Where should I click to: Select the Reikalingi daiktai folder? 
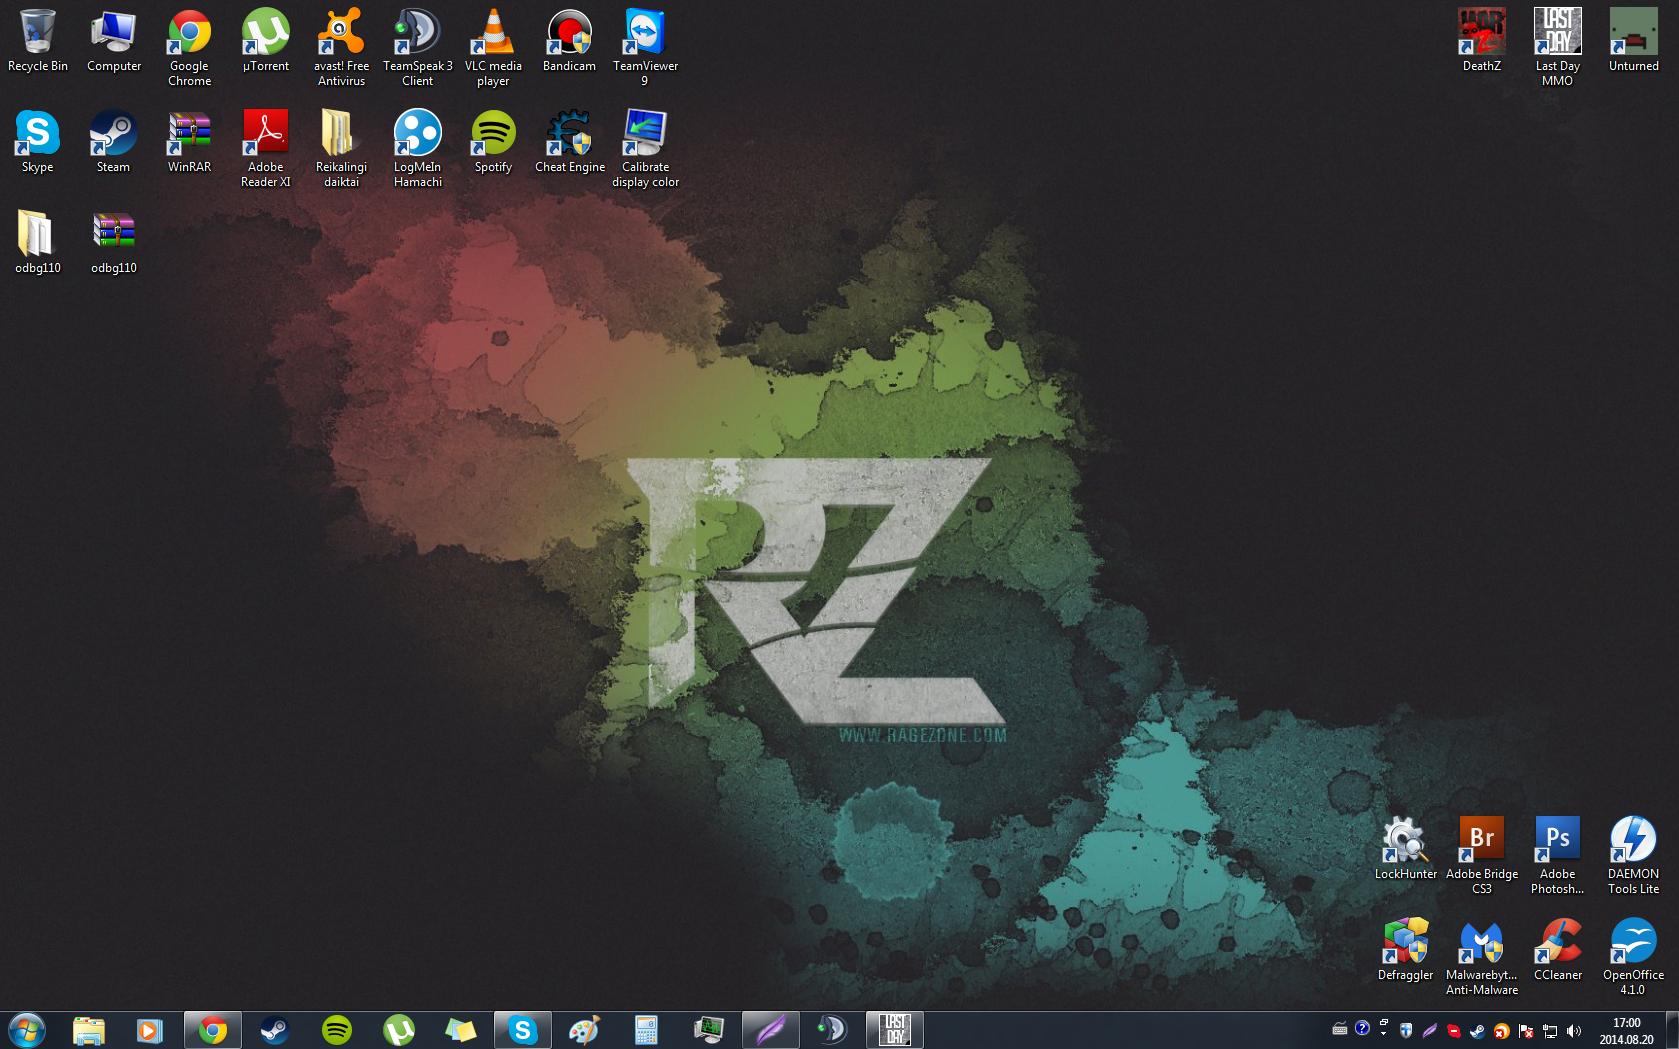click(341, 148)
